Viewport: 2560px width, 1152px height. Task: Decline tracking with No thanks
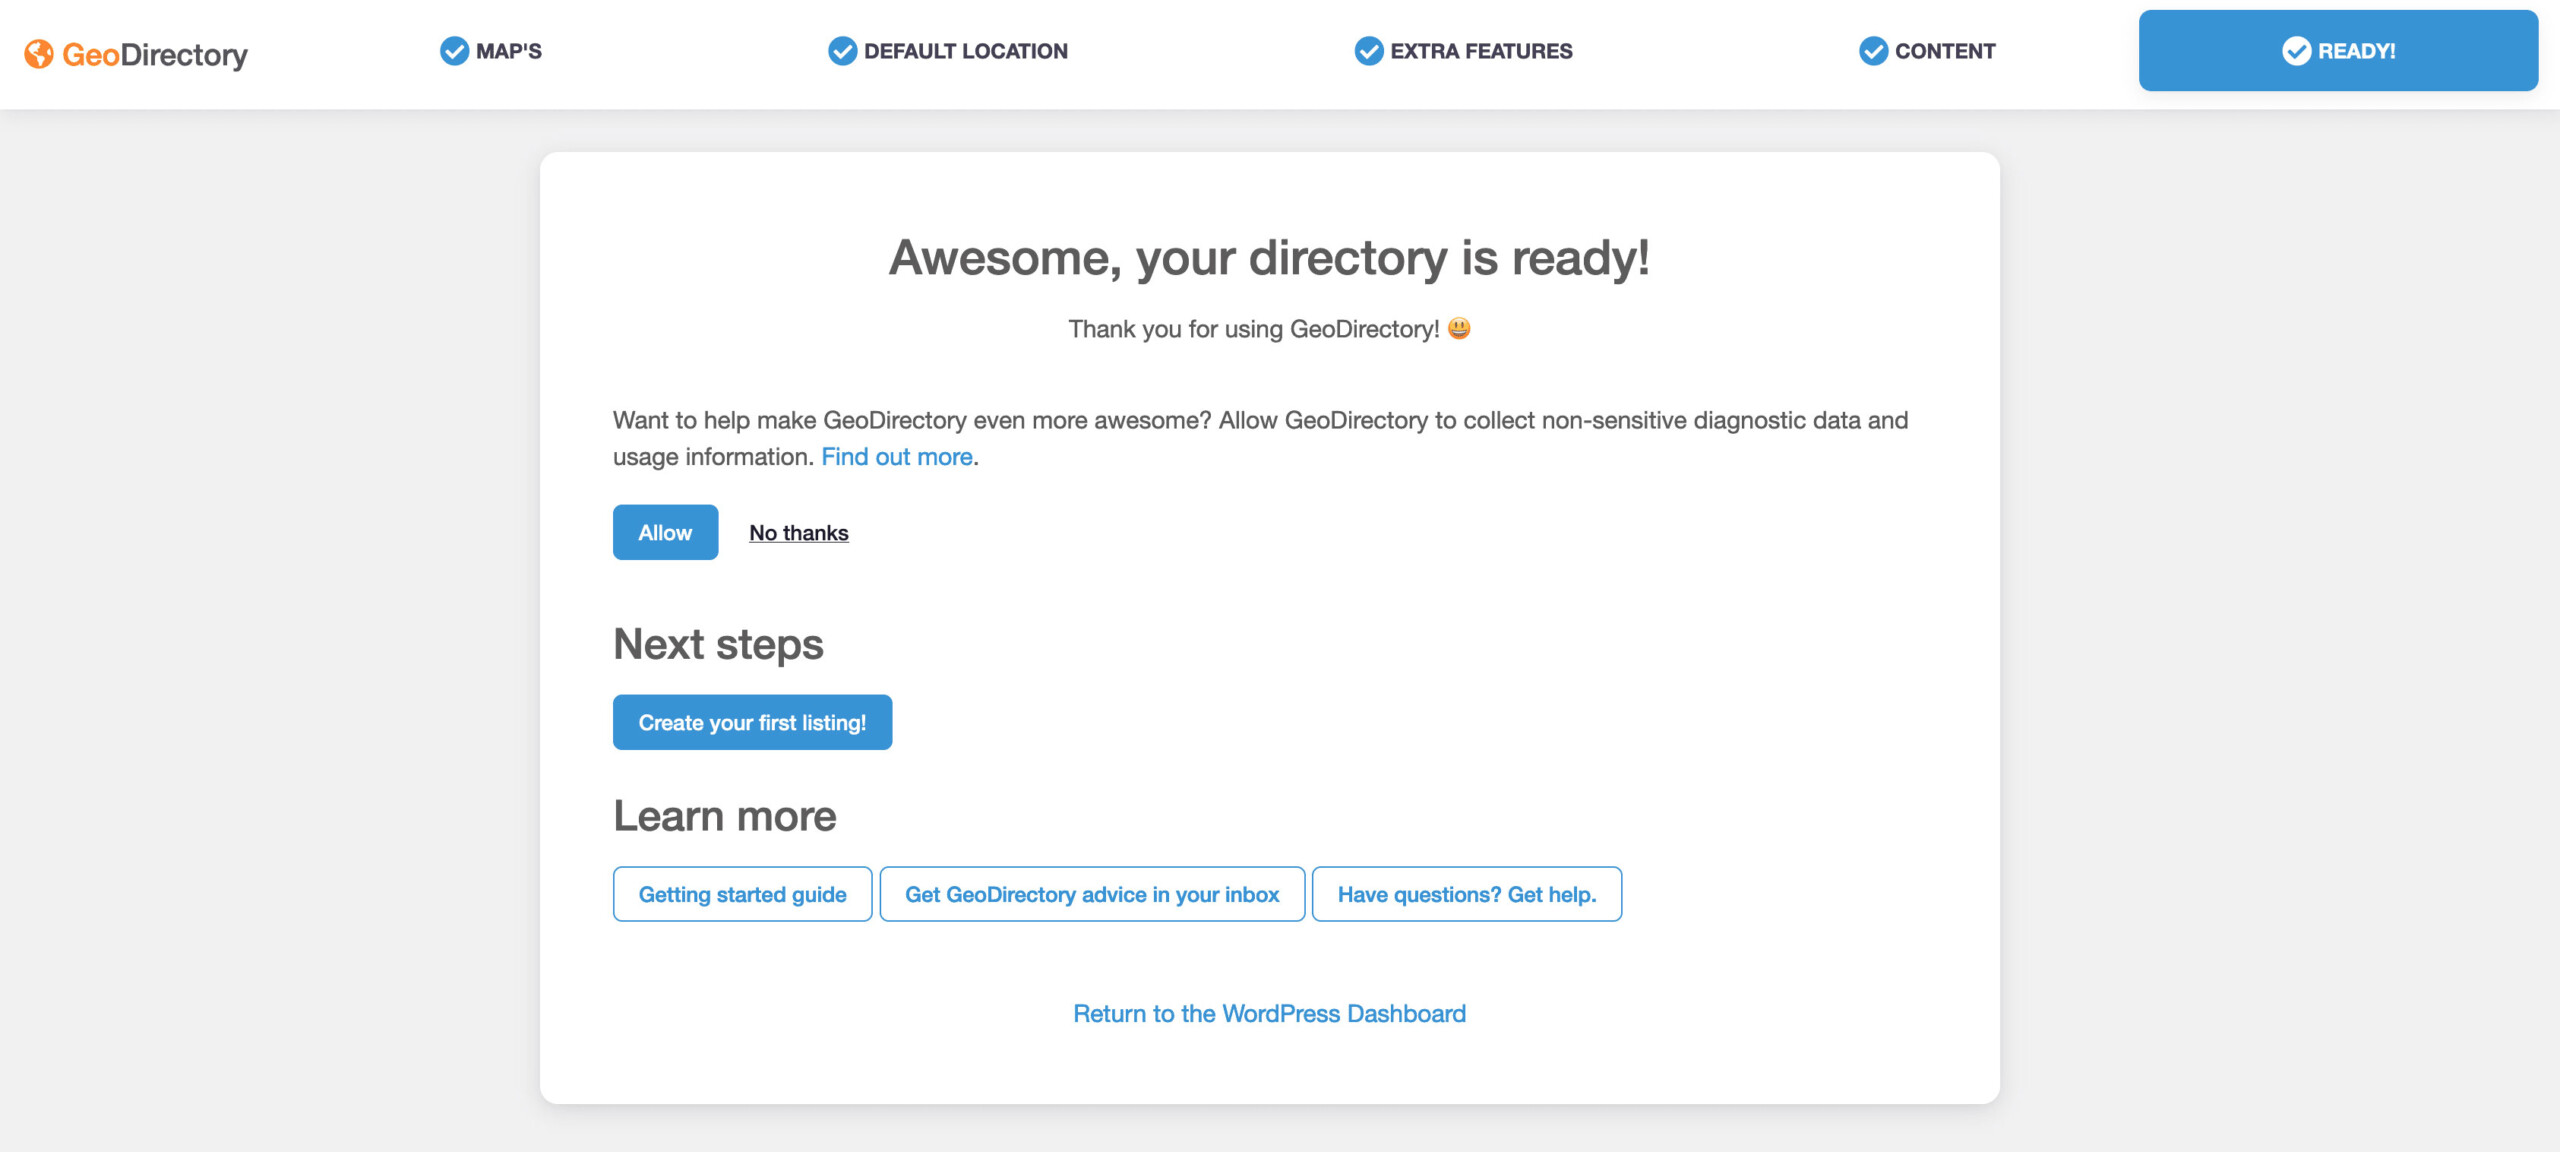point(799,533)
